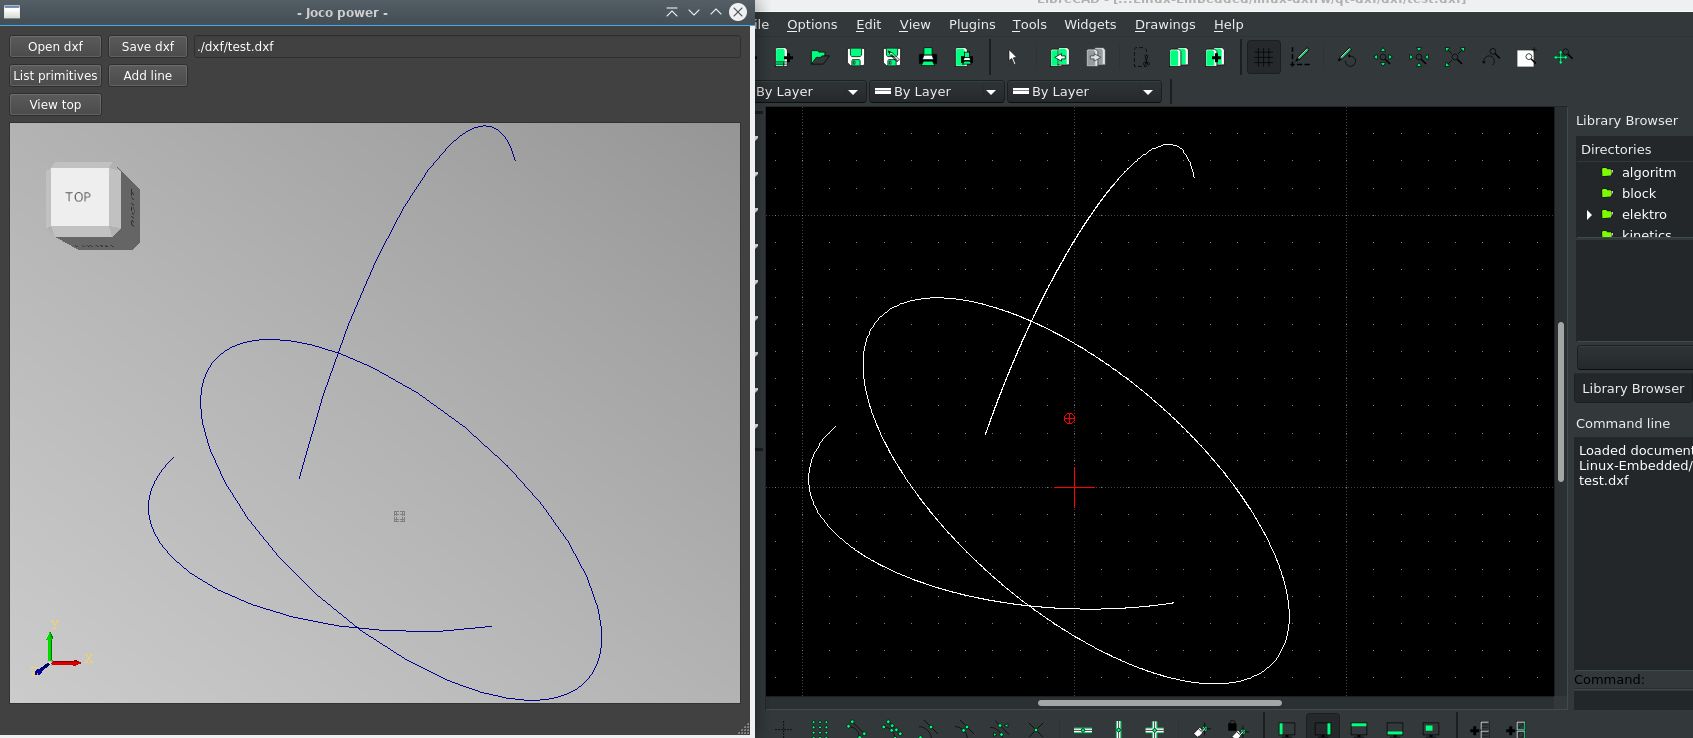Screen dimensions: 1693x738
Task: Click the Undo icon in LibreCAD
Action: [1059, 57]
